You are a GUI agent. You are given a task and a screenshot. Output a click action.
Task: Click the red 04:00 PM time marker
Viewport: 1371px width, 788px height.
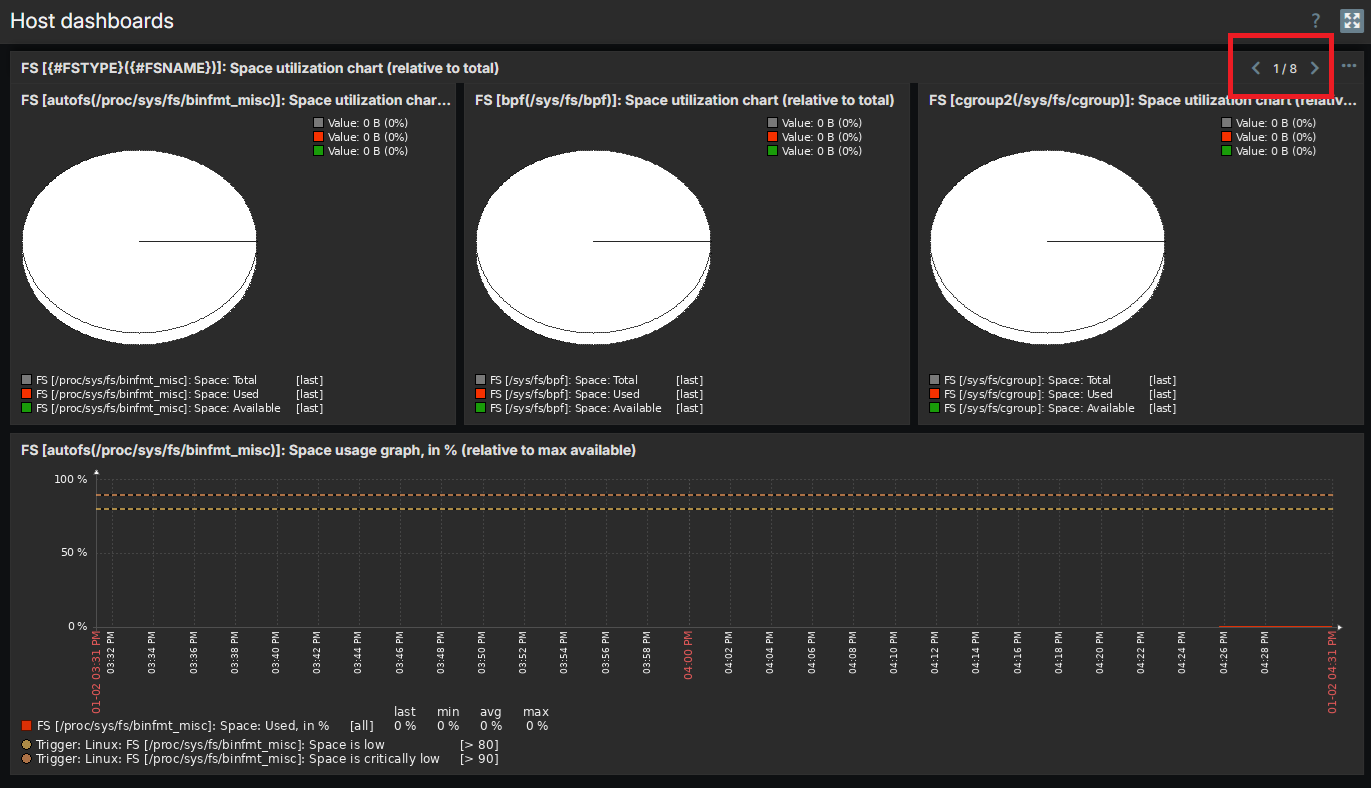[x=688, y=656]
